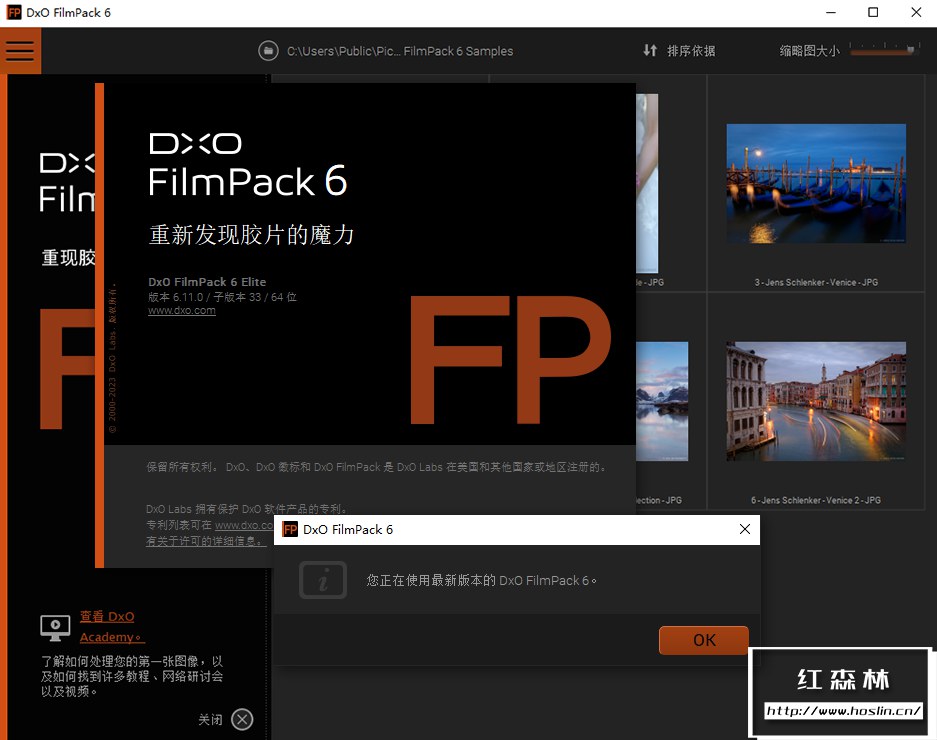Maximize the DxO FilmPack 6 window
The width and height of the screenshot is (937, 740).
[x=873, y=13]
